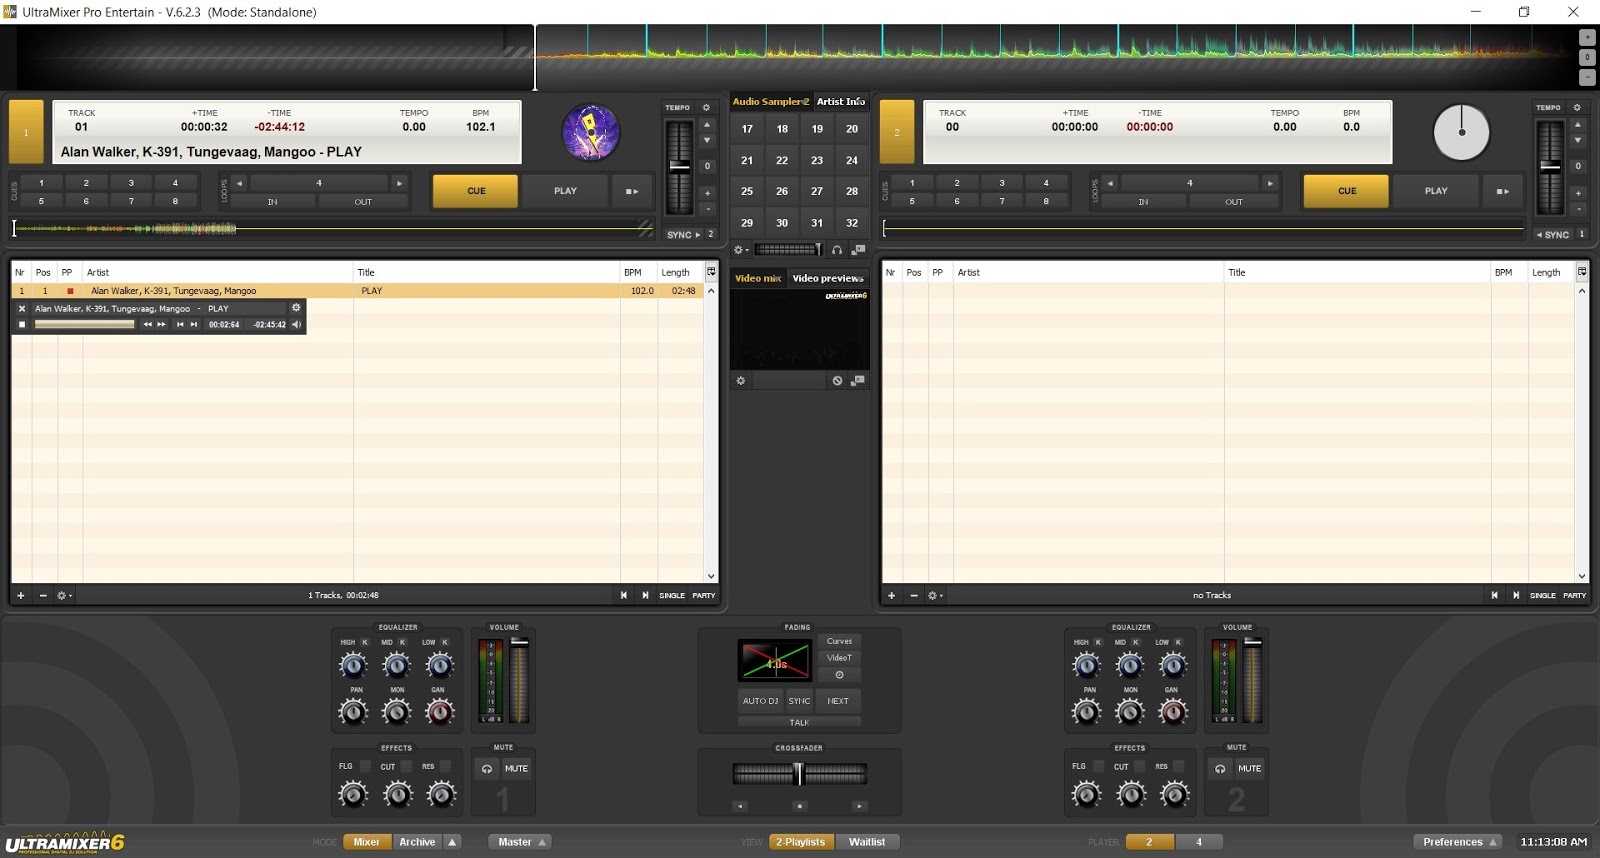Center the crossfader with the dot button
The width and height of the screenshot is (1600, 858).
click(799, 806)
